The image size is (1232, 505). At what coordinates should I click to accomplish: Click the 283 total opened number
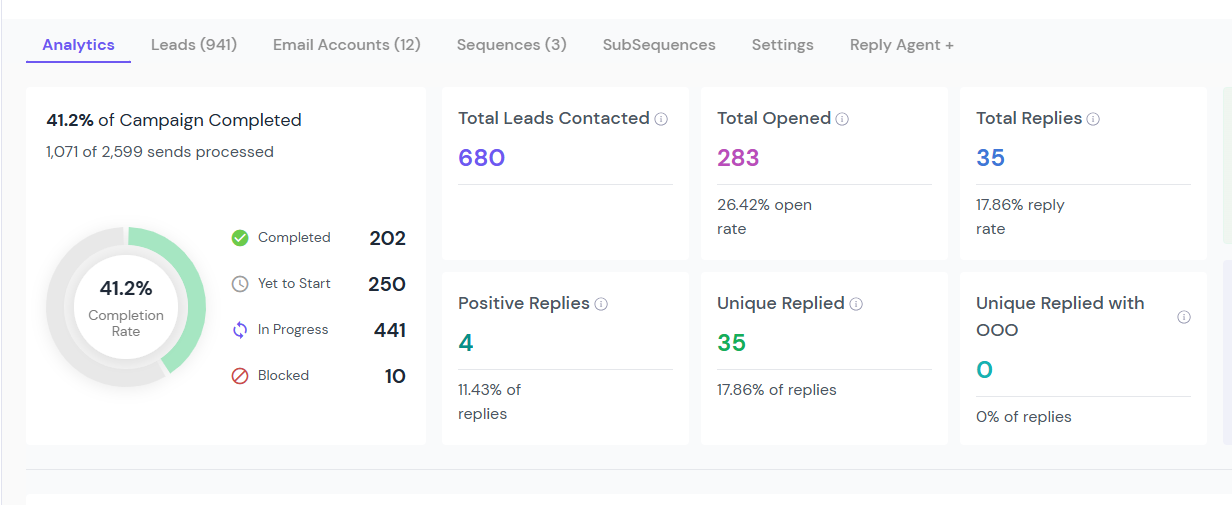point(738,158)
